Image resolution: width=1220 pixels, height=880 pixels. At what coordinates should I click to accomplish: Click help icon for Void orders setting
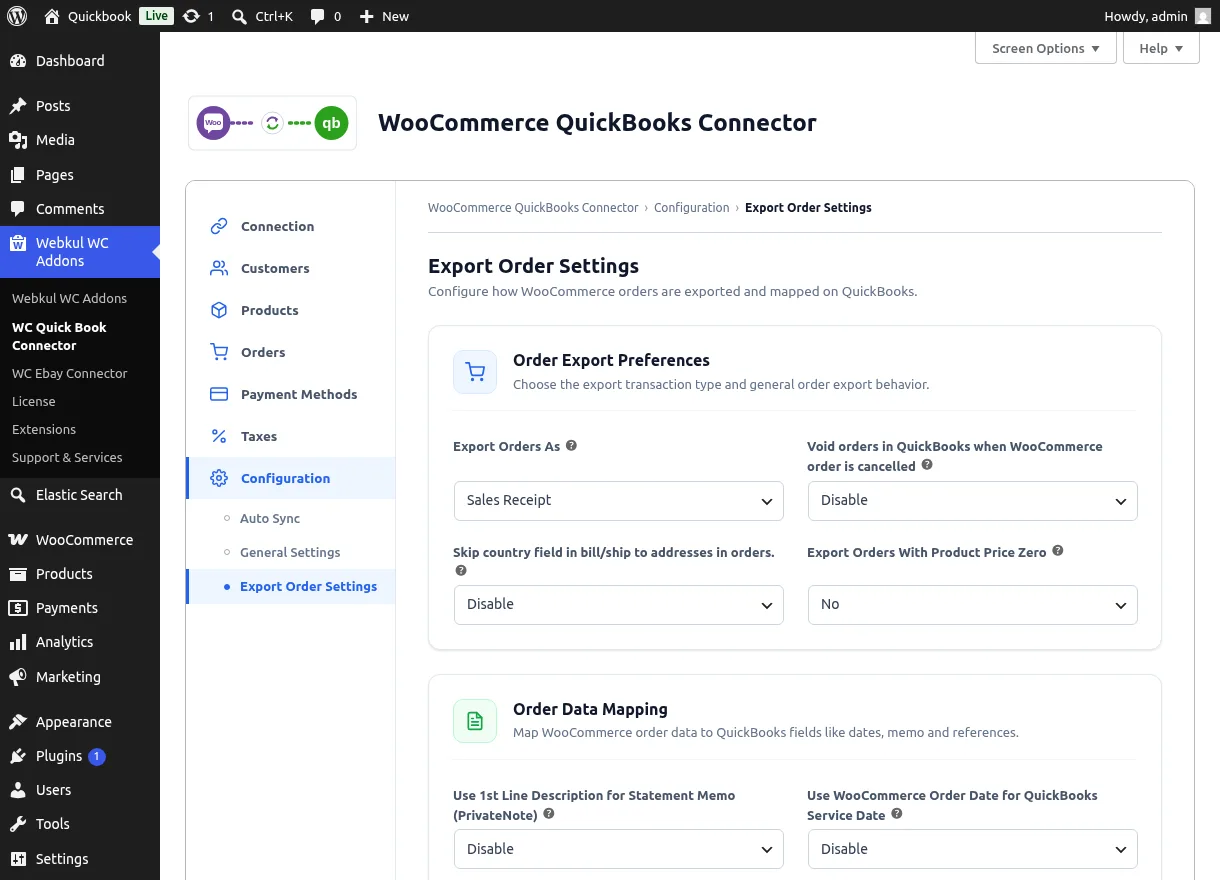pyautogui.click(x=927, y=465)
